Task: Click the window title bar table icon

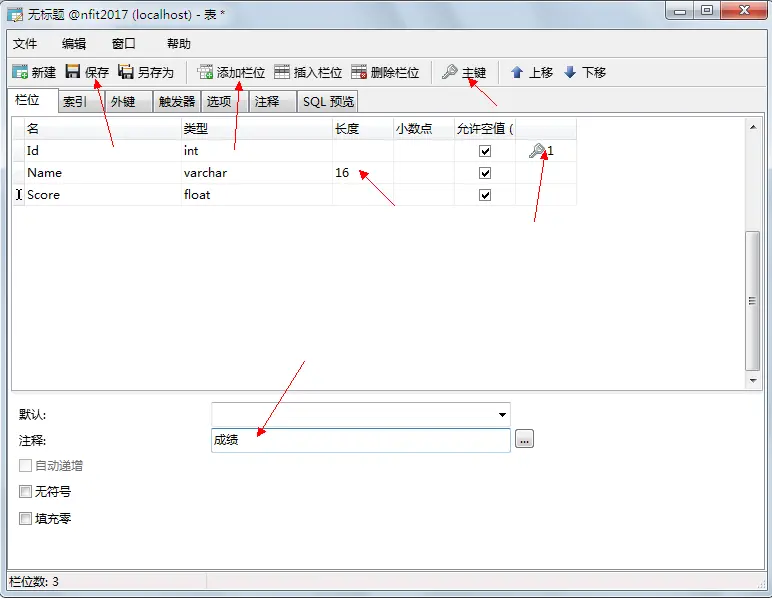Action: click(15, 15)
